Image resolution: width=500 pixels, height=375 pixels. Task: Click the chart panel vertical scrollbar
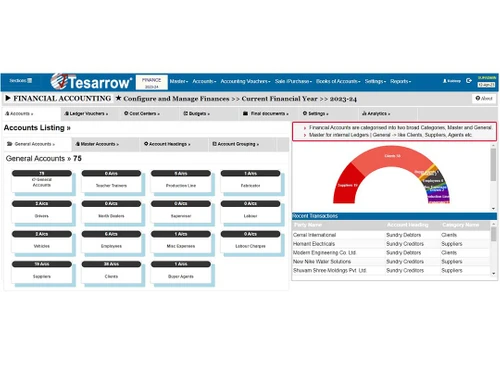tap(493, 165)
